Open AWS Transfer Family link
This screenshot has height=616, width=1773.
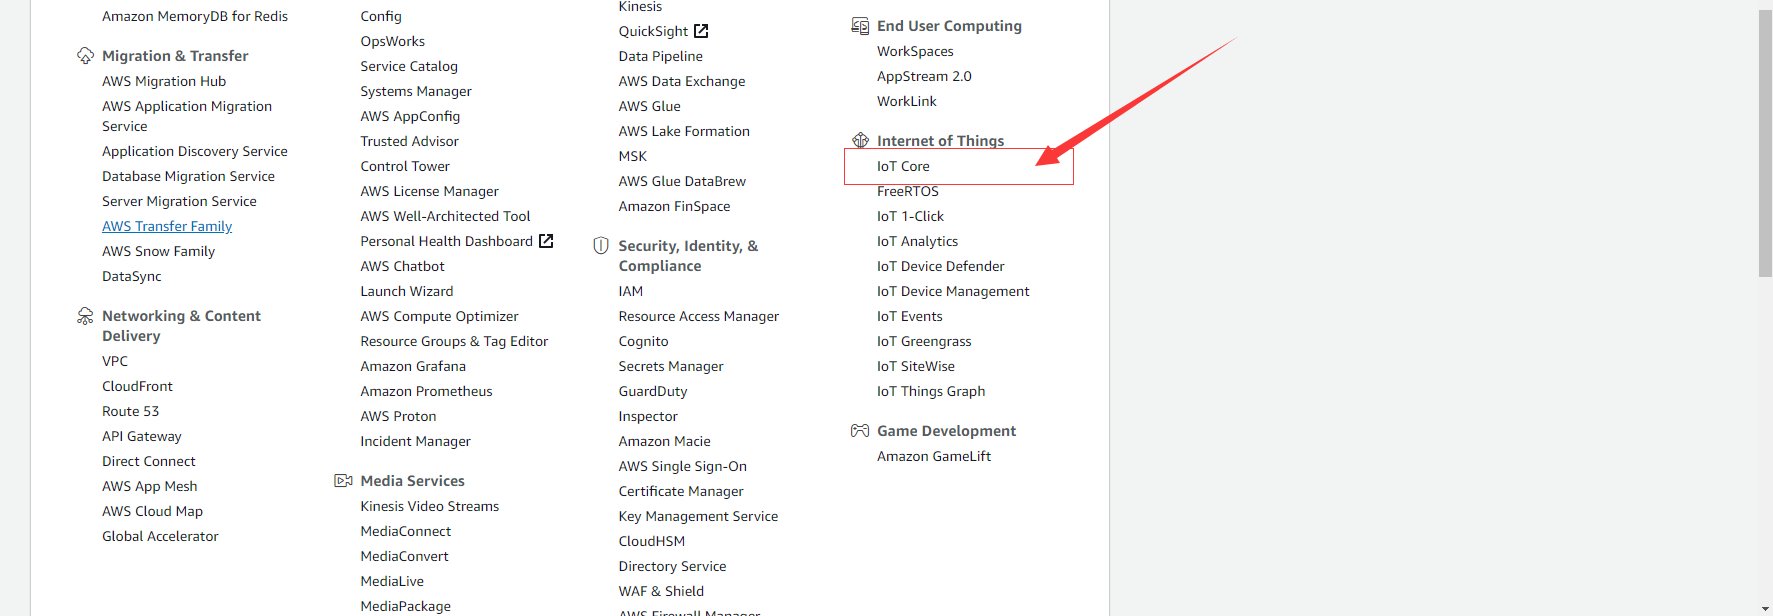(167, 226)
